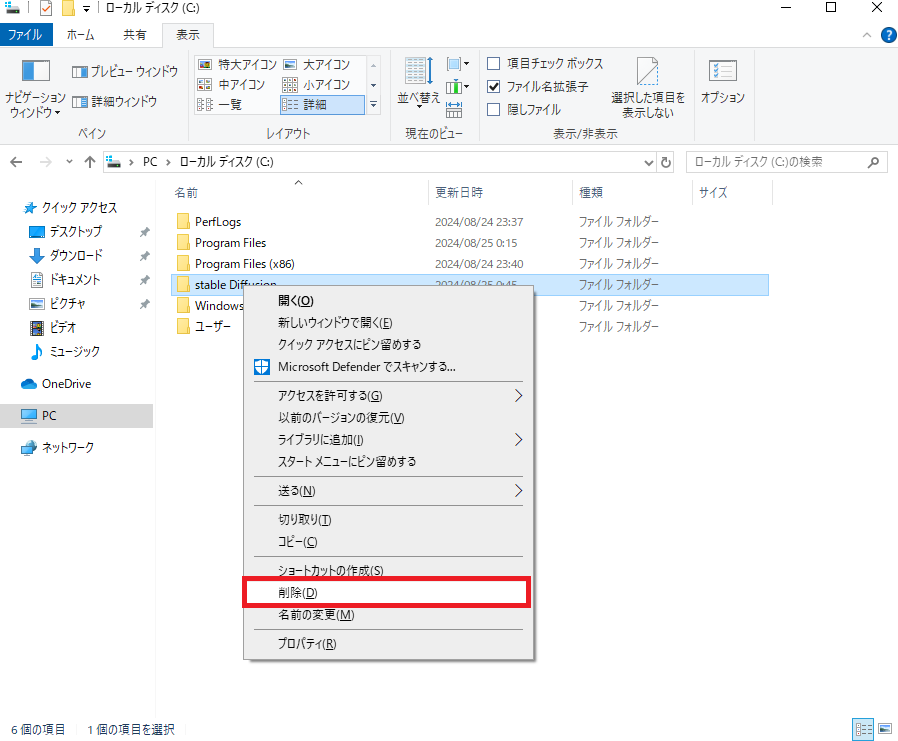Viewport: 898px width, 741px height.
Task: Select Properties (プロパティ) in the context menu
Action: pyautogui.click(x=306, y=644)
